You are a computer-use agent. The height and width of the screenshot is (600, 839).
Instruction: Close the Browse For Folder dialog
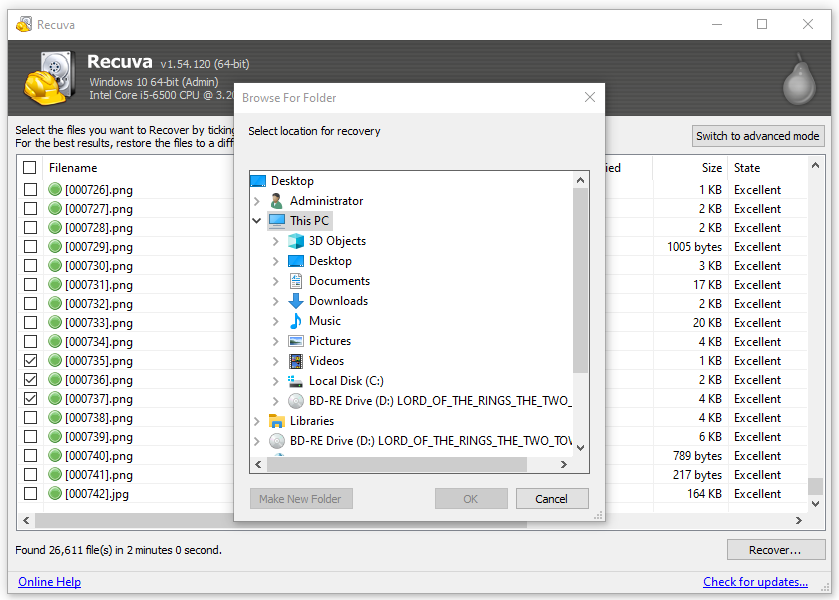coord(590,98)
